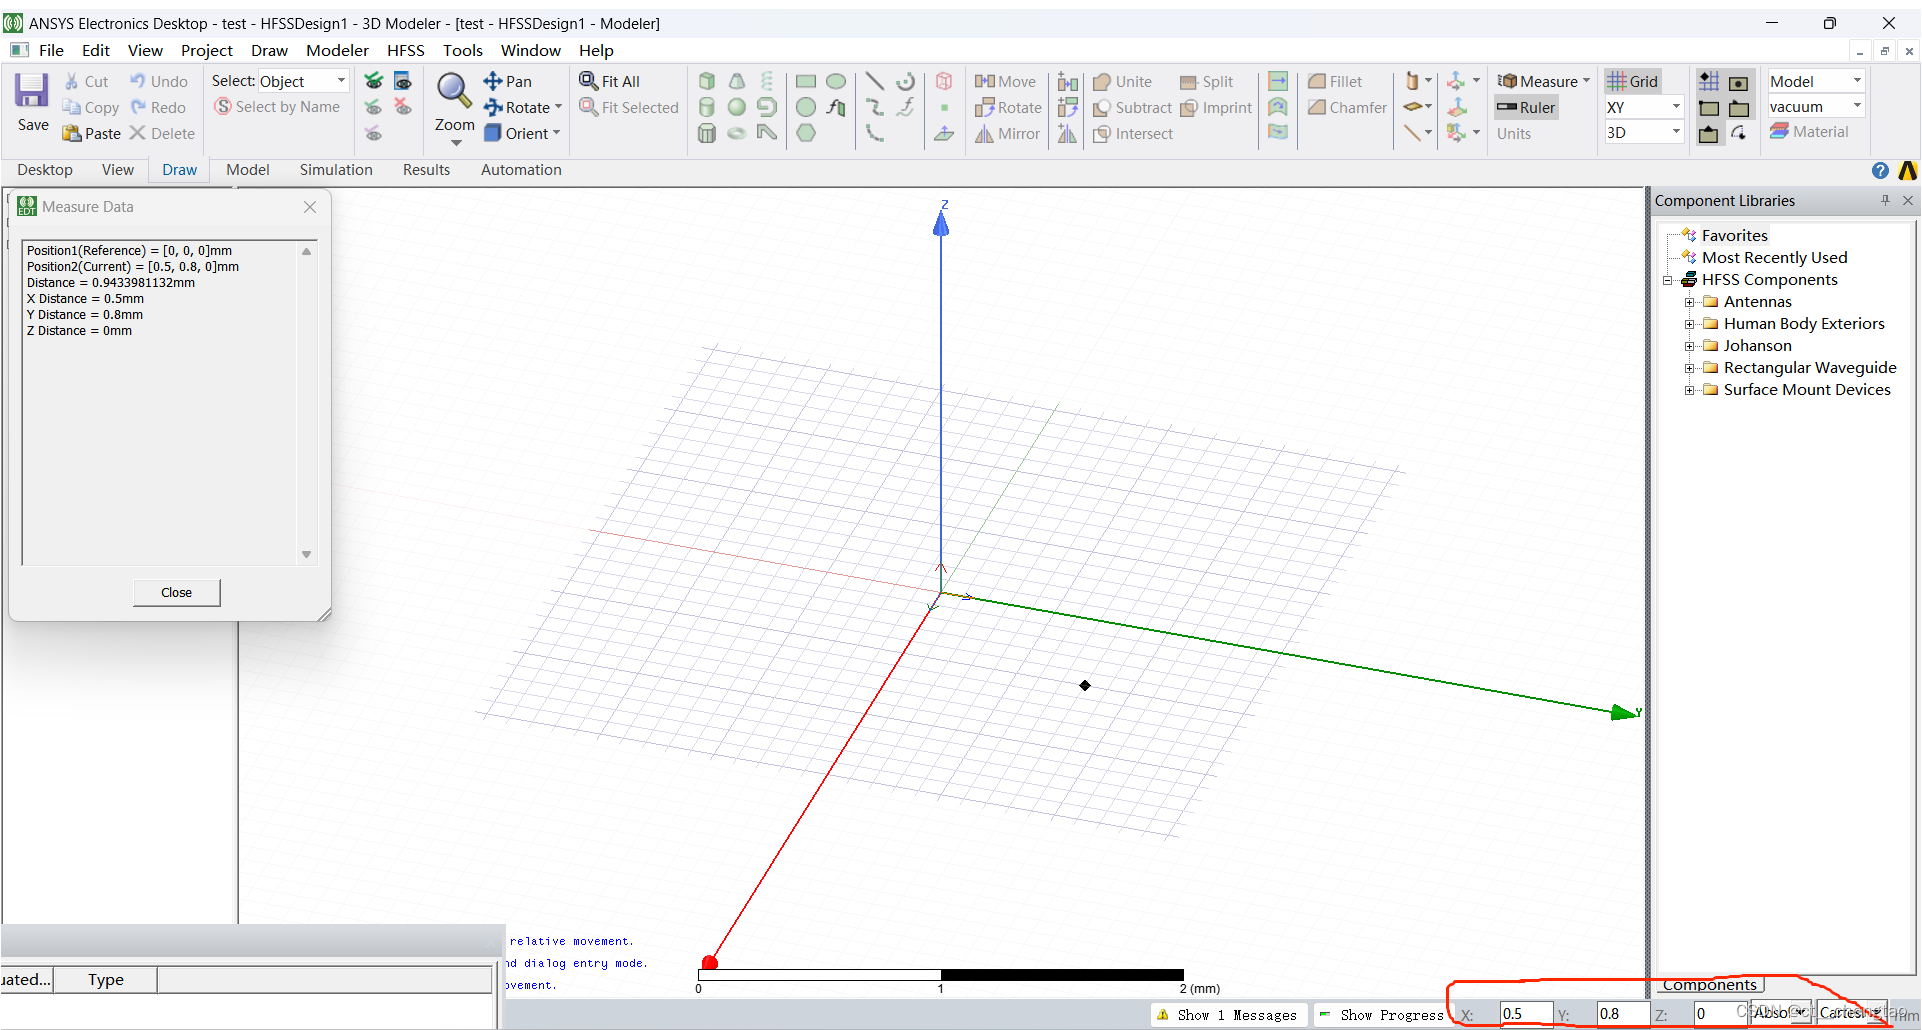Image resolution: width=1922 pixels, height=1030 pixels.
Task: Draw a cone primitive
Action: pos(737,81)
